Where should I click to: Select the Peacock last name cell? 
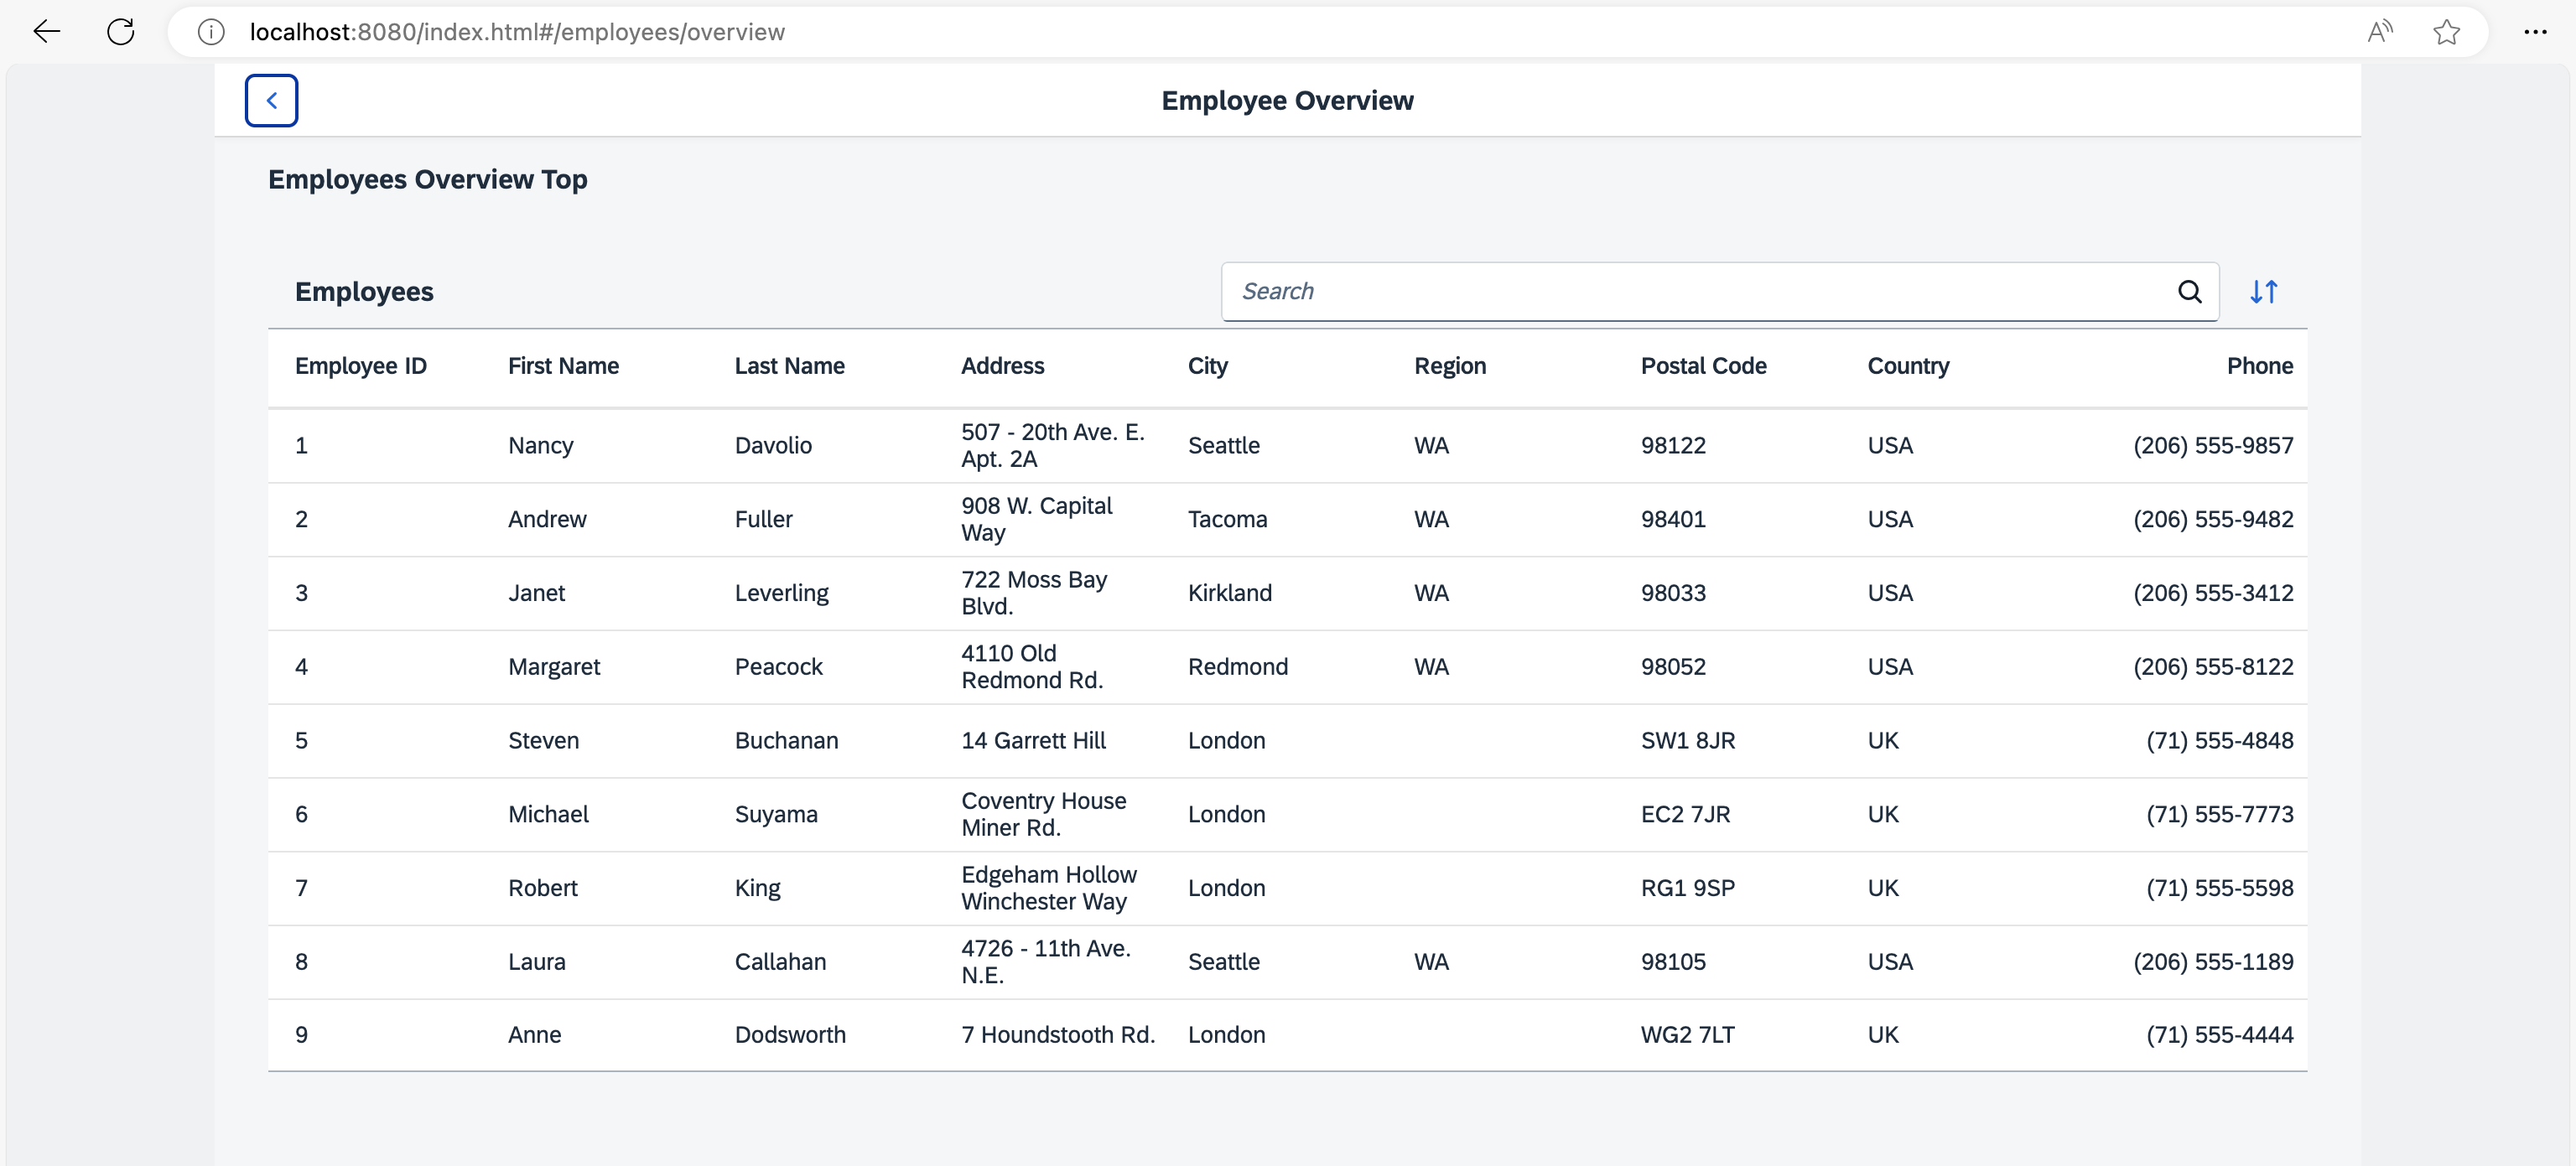coord(778,667)
